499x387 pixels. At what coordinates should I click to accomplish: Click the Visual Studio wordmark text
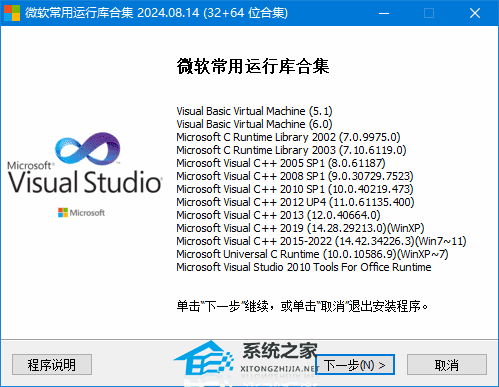tap(85, 182)
